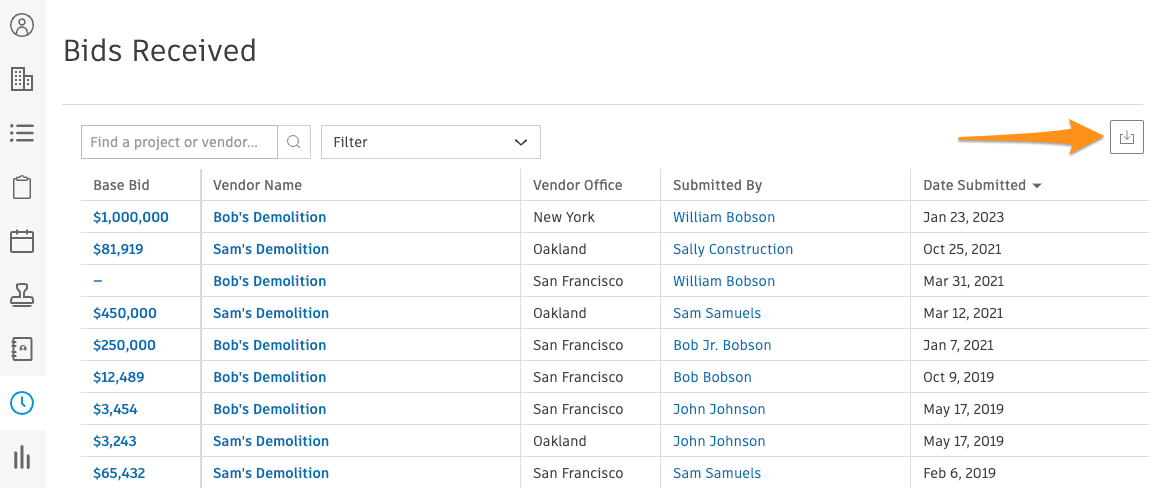Open the calendar icon in sidebar
Screen dimensions: 1154x488
click(22, 241)
